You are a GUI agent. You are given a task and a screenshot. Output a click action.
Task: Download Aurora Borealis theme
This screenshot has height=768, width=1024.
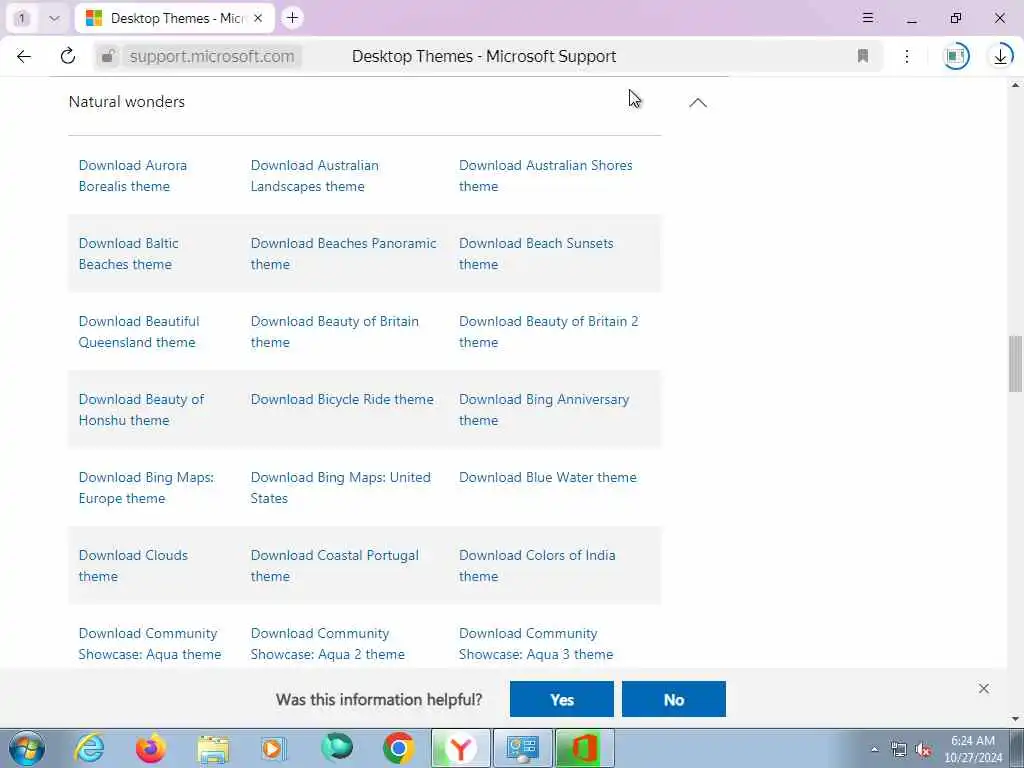[133, 176]
